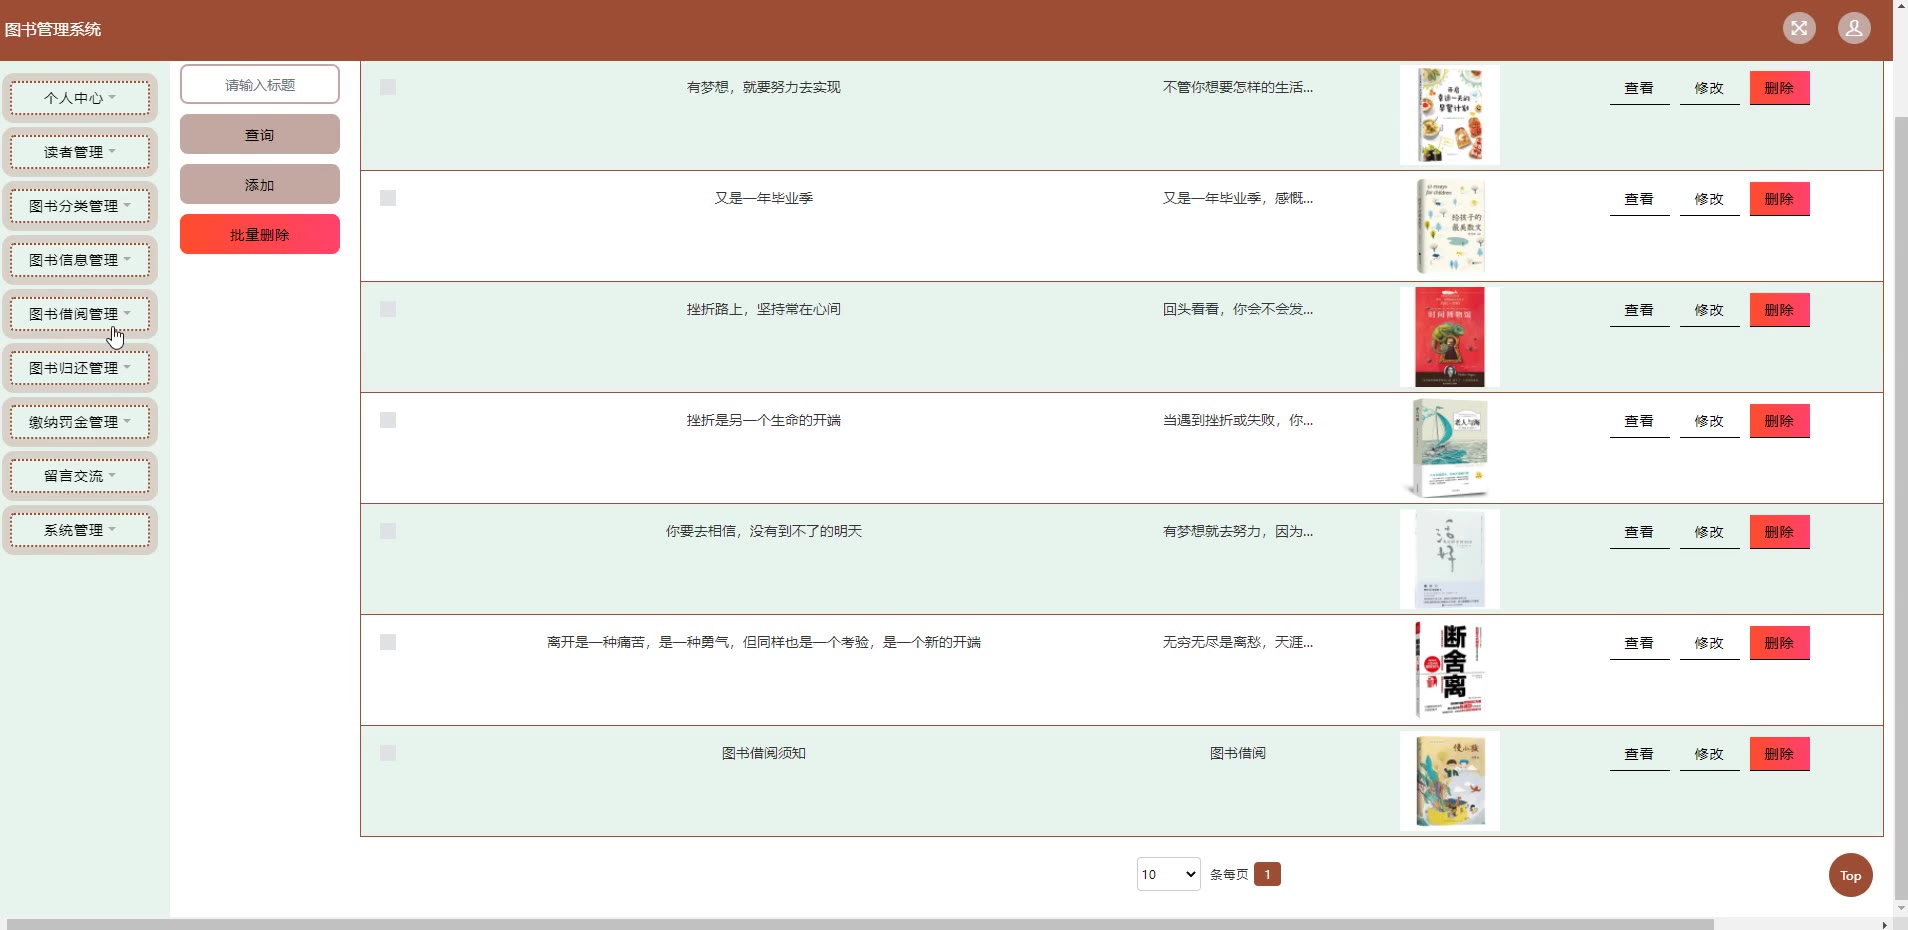Image resolution: width=1908 pixels, height=930 pixels.
Task: Open 活着 cover in 你要去相信 row
Action: coord(1450,559)
